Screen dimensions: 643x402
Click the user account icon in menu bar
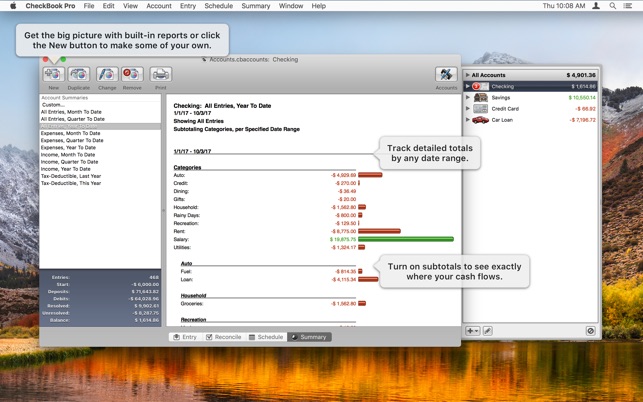tap(596, 6)
